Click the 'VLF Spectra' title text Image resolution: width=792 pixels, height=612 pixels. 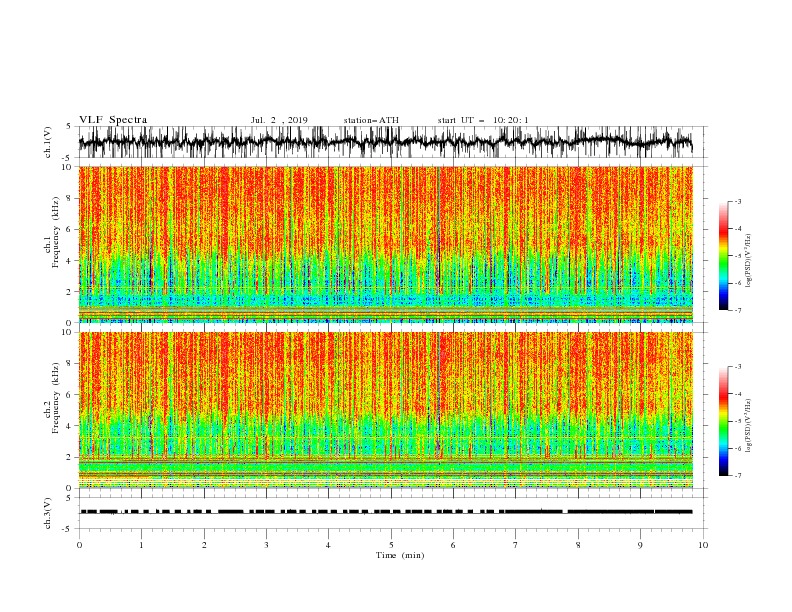pos(113,120)
